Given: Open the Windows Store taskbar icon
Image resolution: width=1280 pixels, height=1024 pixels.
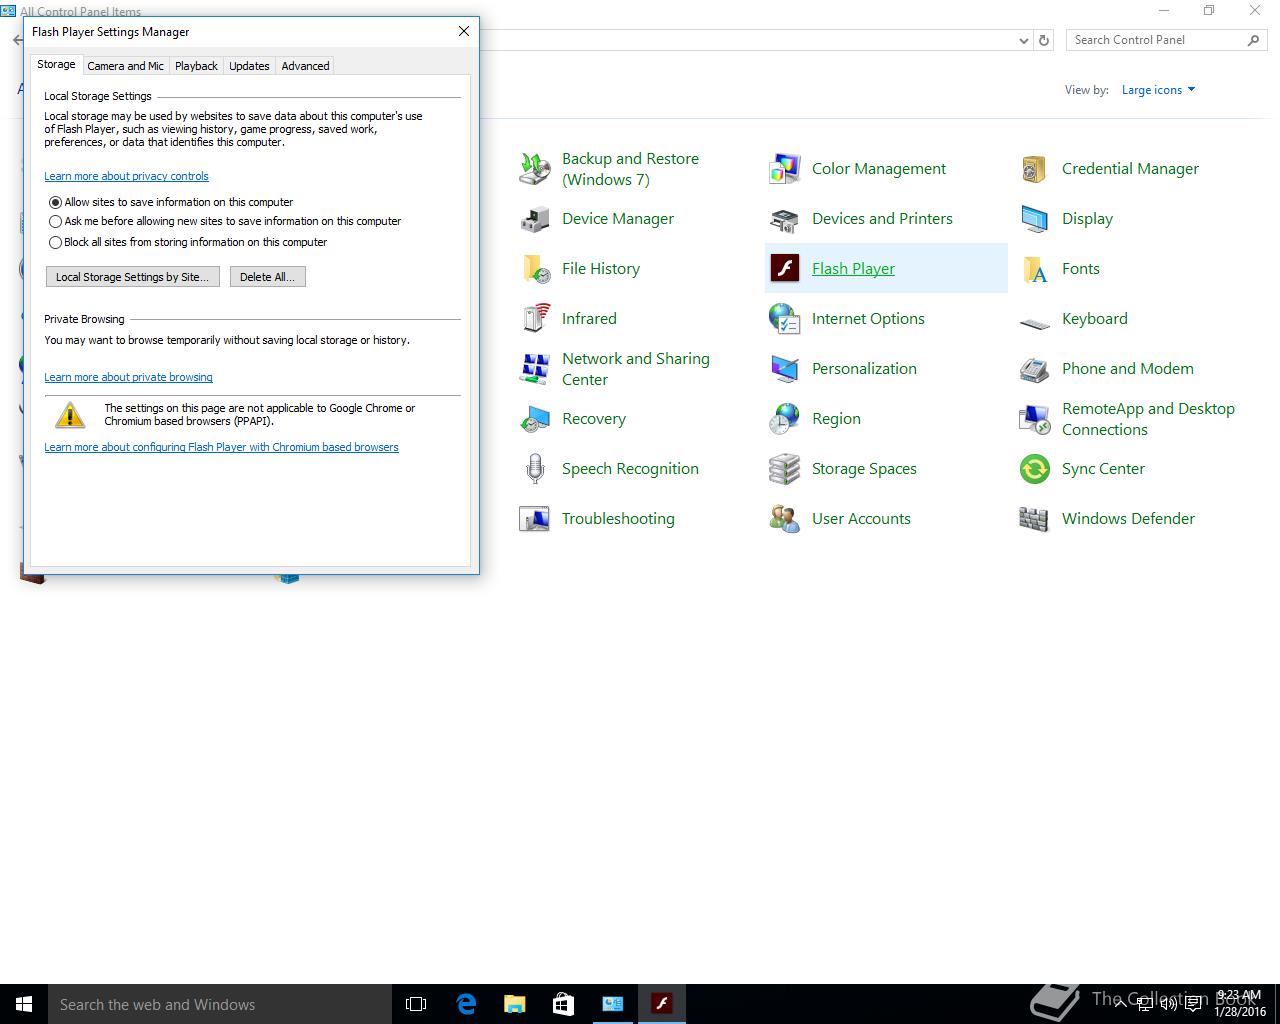Looking at the screenshot, I should coord(563,1004).
